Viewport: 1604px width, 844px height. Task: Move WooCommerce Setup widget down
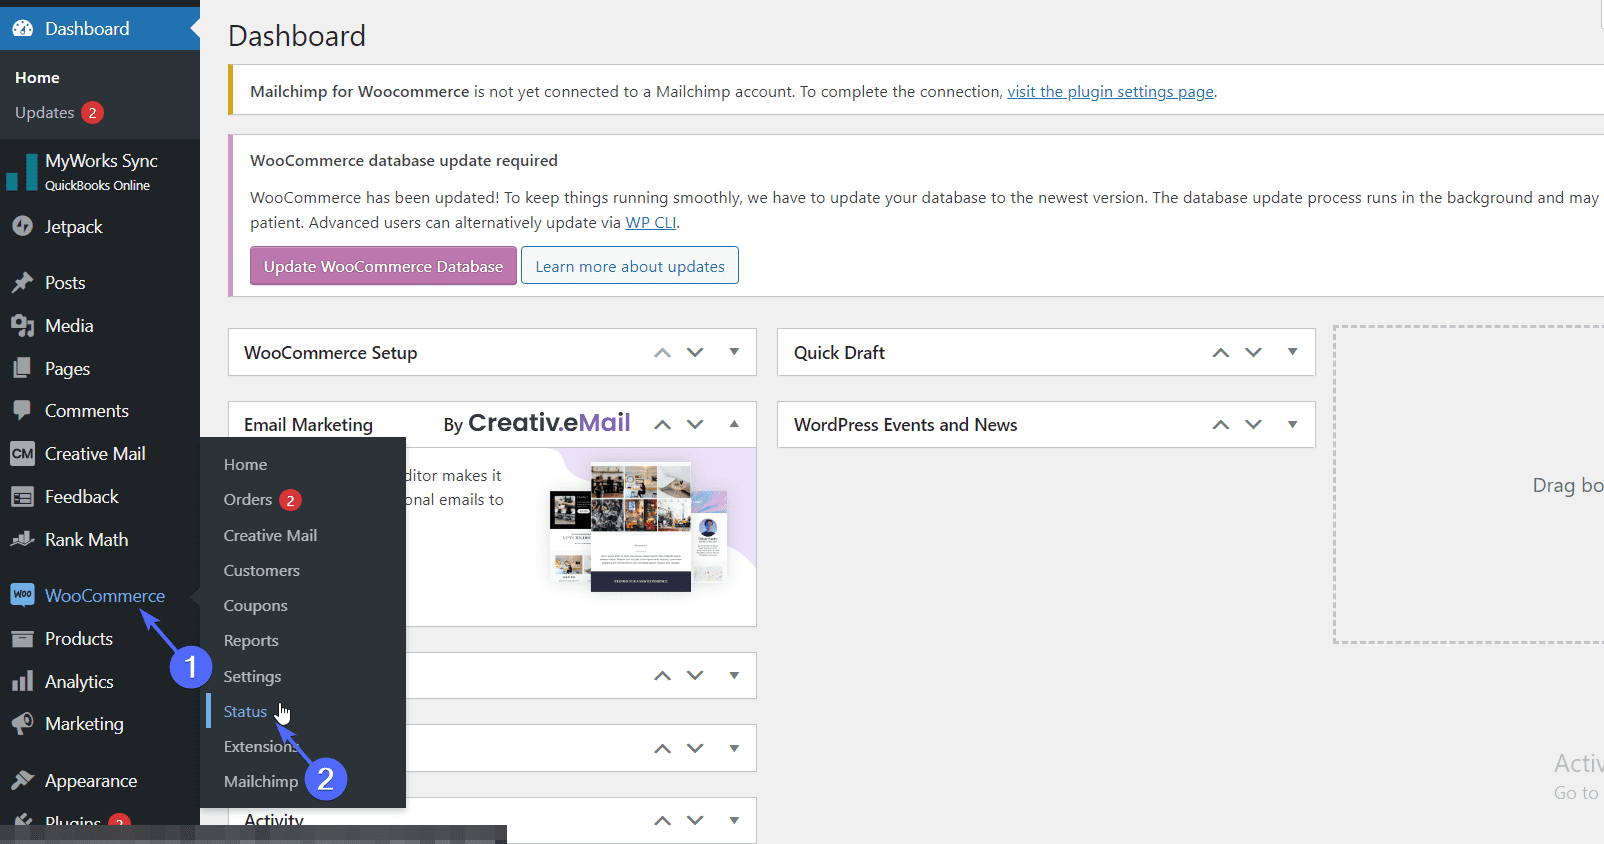tap(695, 353)
